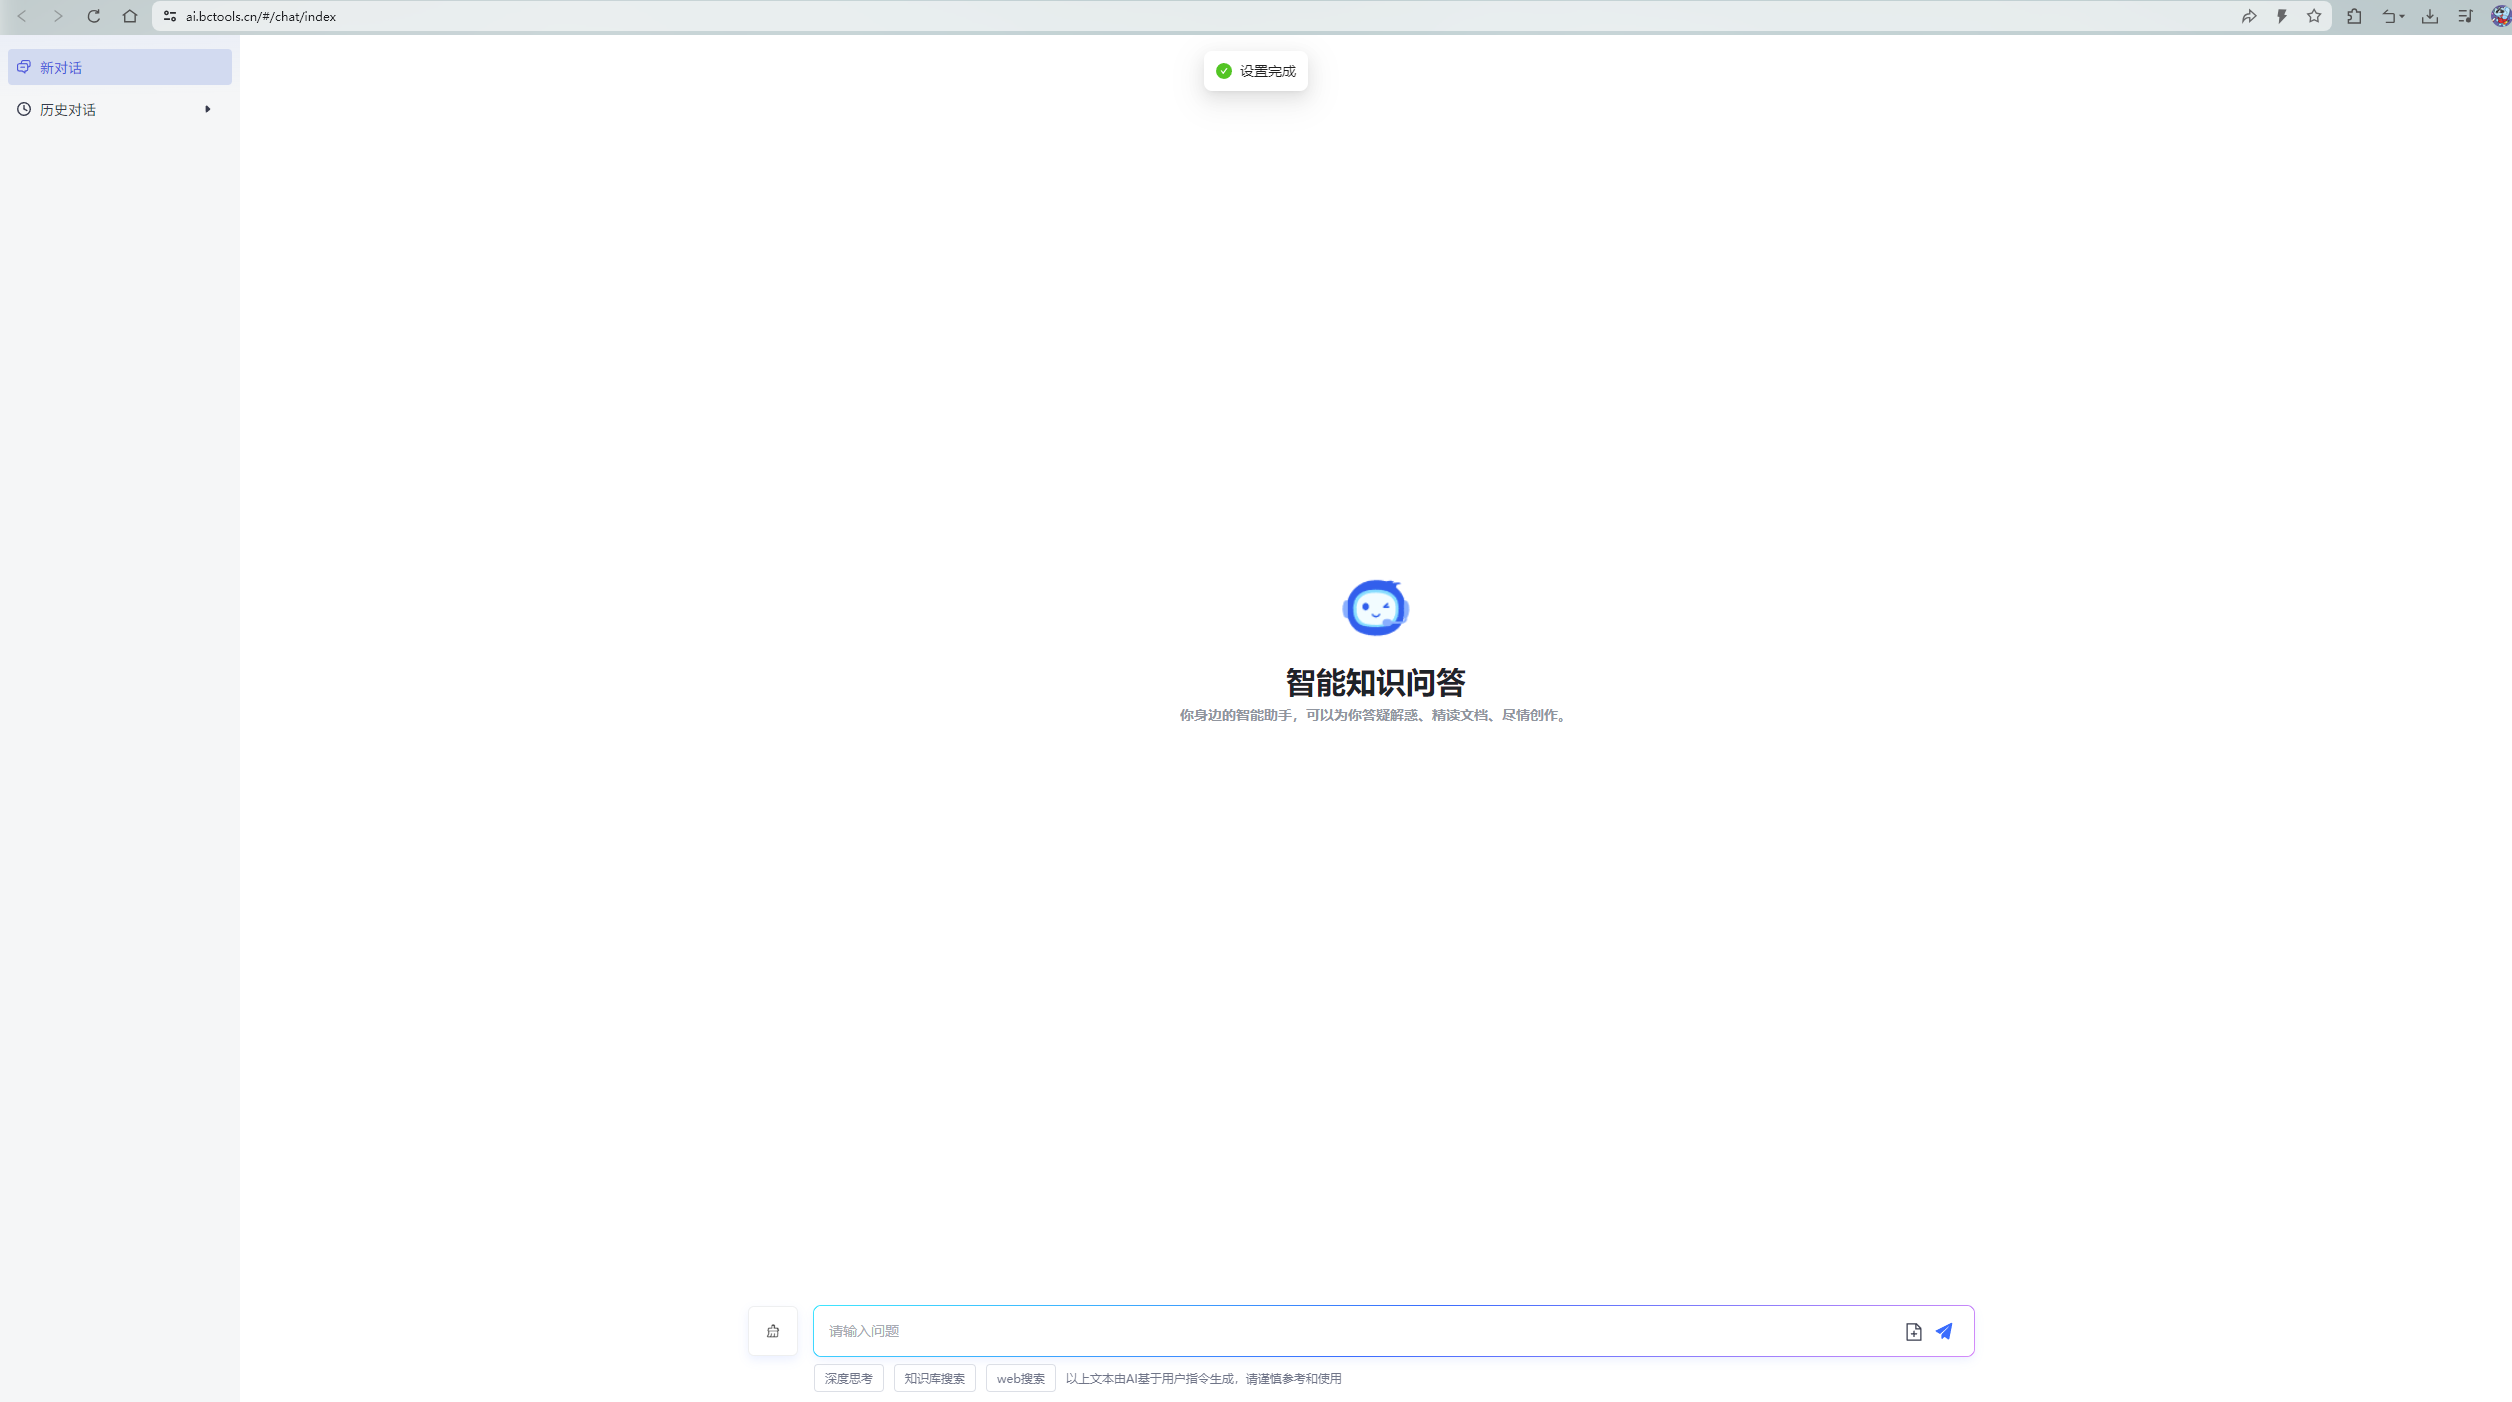The image size is (2512, 1402).
Task: Open the undo closed tab dropdown arrow
Action: [x=2402, y=16]
